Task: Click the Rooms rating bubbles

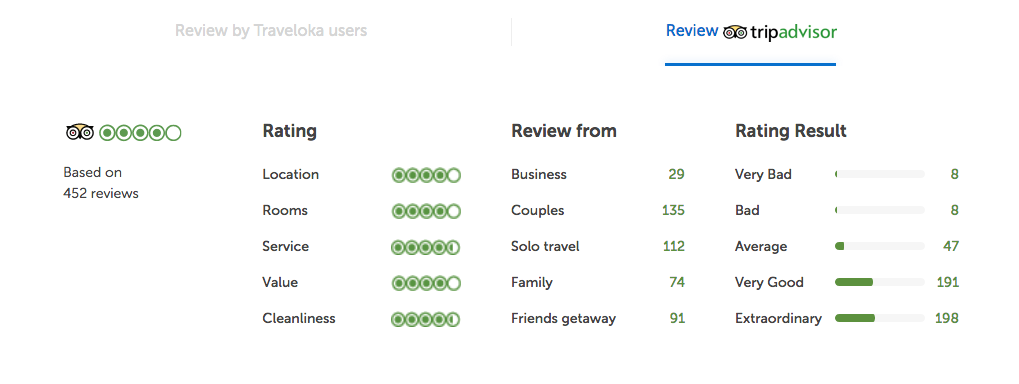Action: 426,211
